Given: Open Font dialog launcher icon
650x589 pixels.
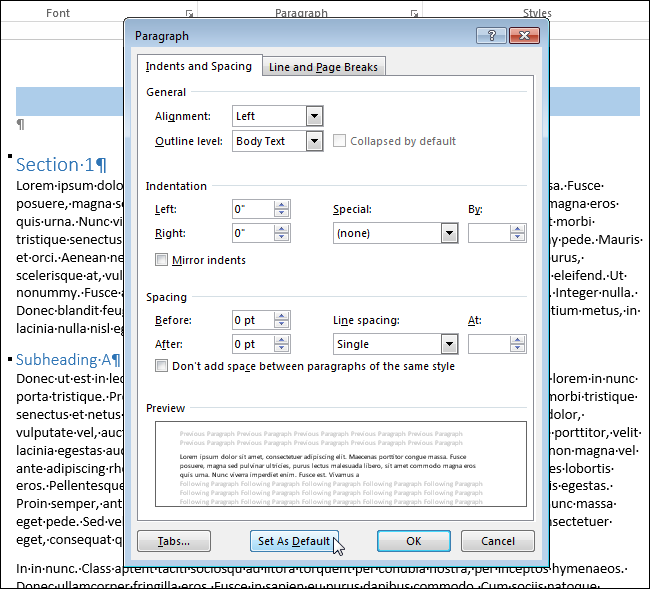Looking at the screenshot, I should pyautogui.click(x=189, y=14).
